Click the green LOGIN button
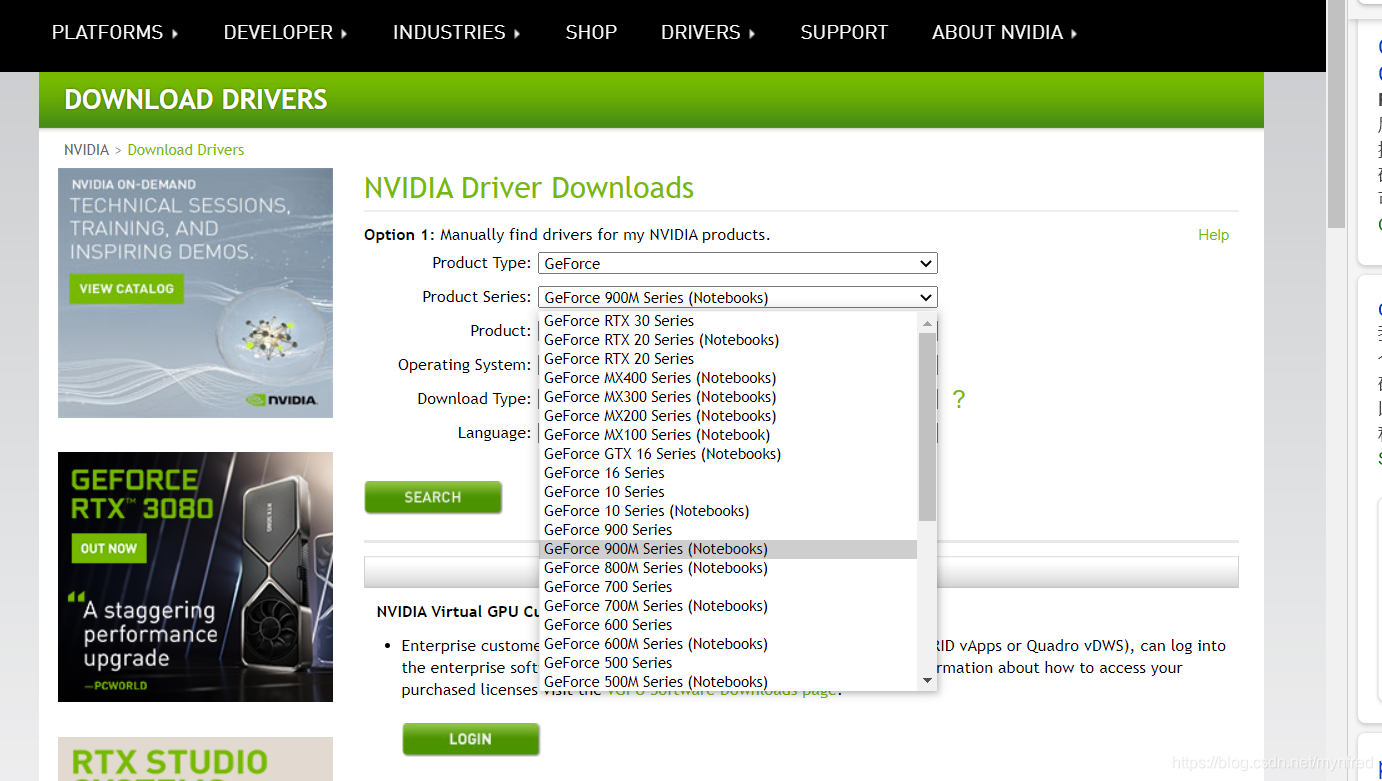The height and width of the screenshot is (781, 1382). click(471, 739)
